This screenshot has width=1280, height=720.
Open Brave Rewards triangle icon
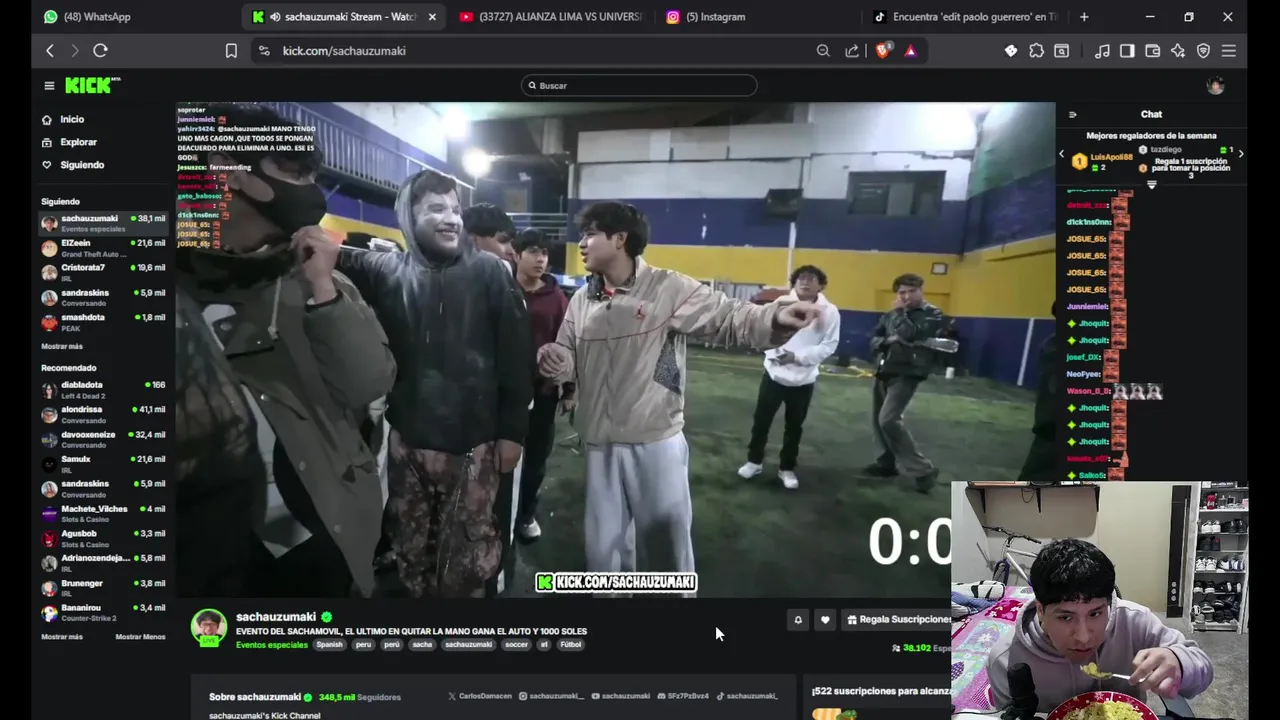point(911,51)
